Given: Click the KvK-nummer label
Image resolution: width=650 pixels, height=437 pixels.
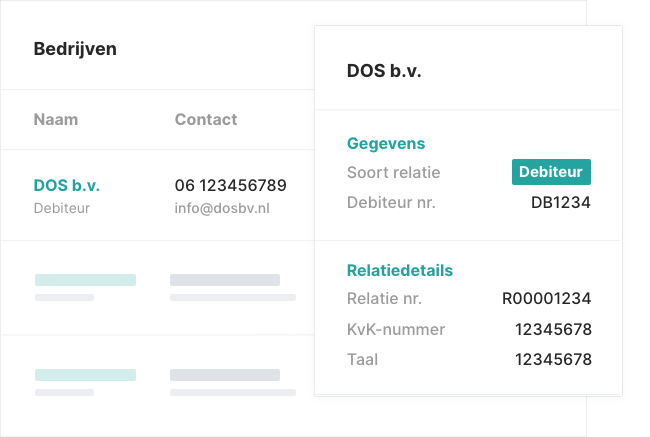Looking at the screenshot, I should (396, 329).
